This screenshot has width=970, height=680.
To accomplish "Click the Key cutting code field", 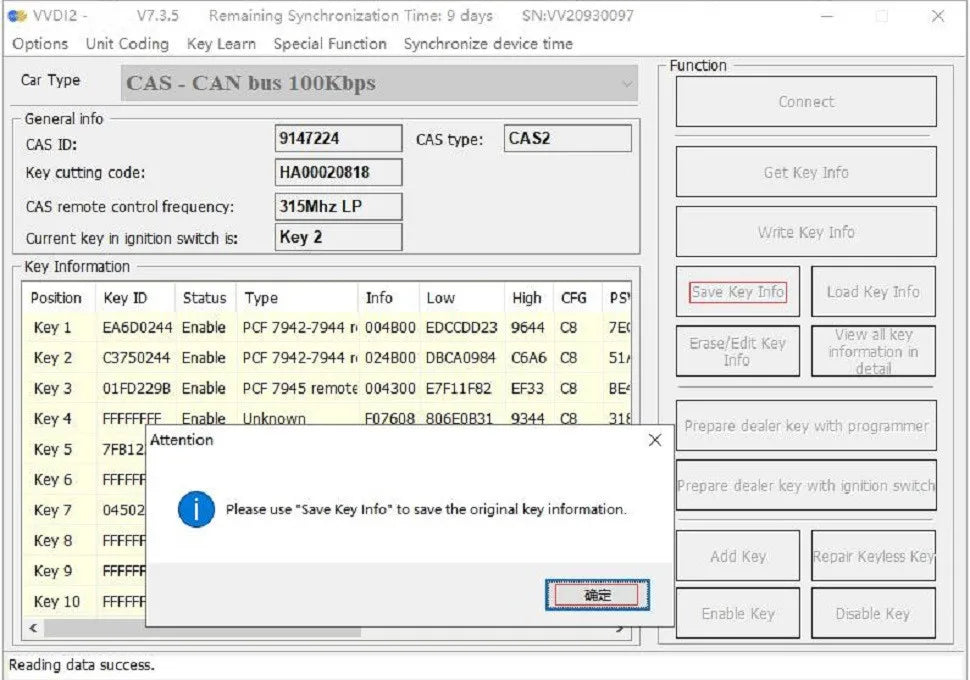I will point(338,172).
